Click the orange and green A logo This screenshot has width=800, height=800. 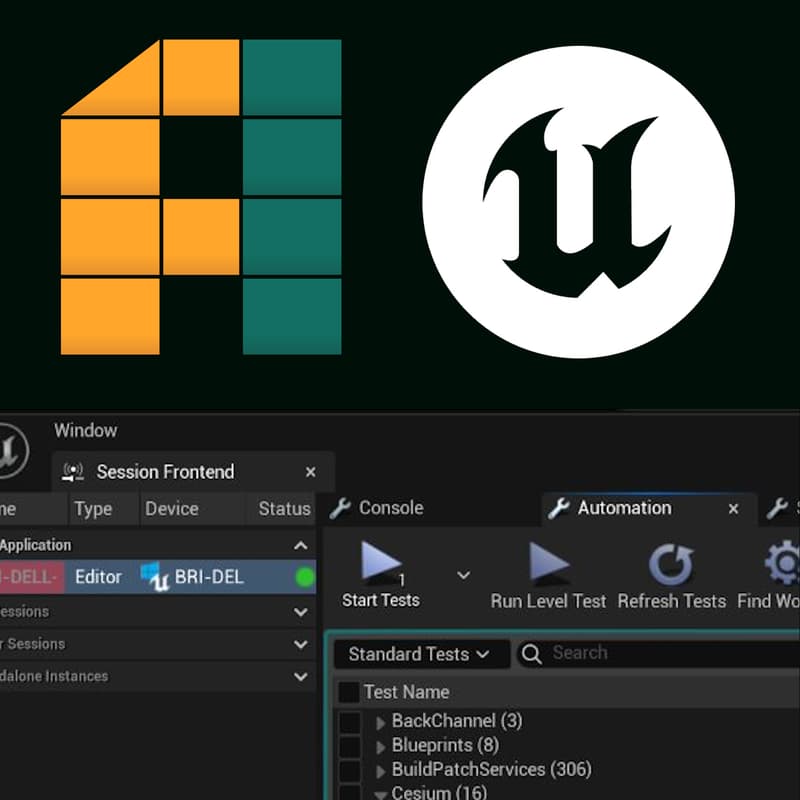tap(201, 197)
